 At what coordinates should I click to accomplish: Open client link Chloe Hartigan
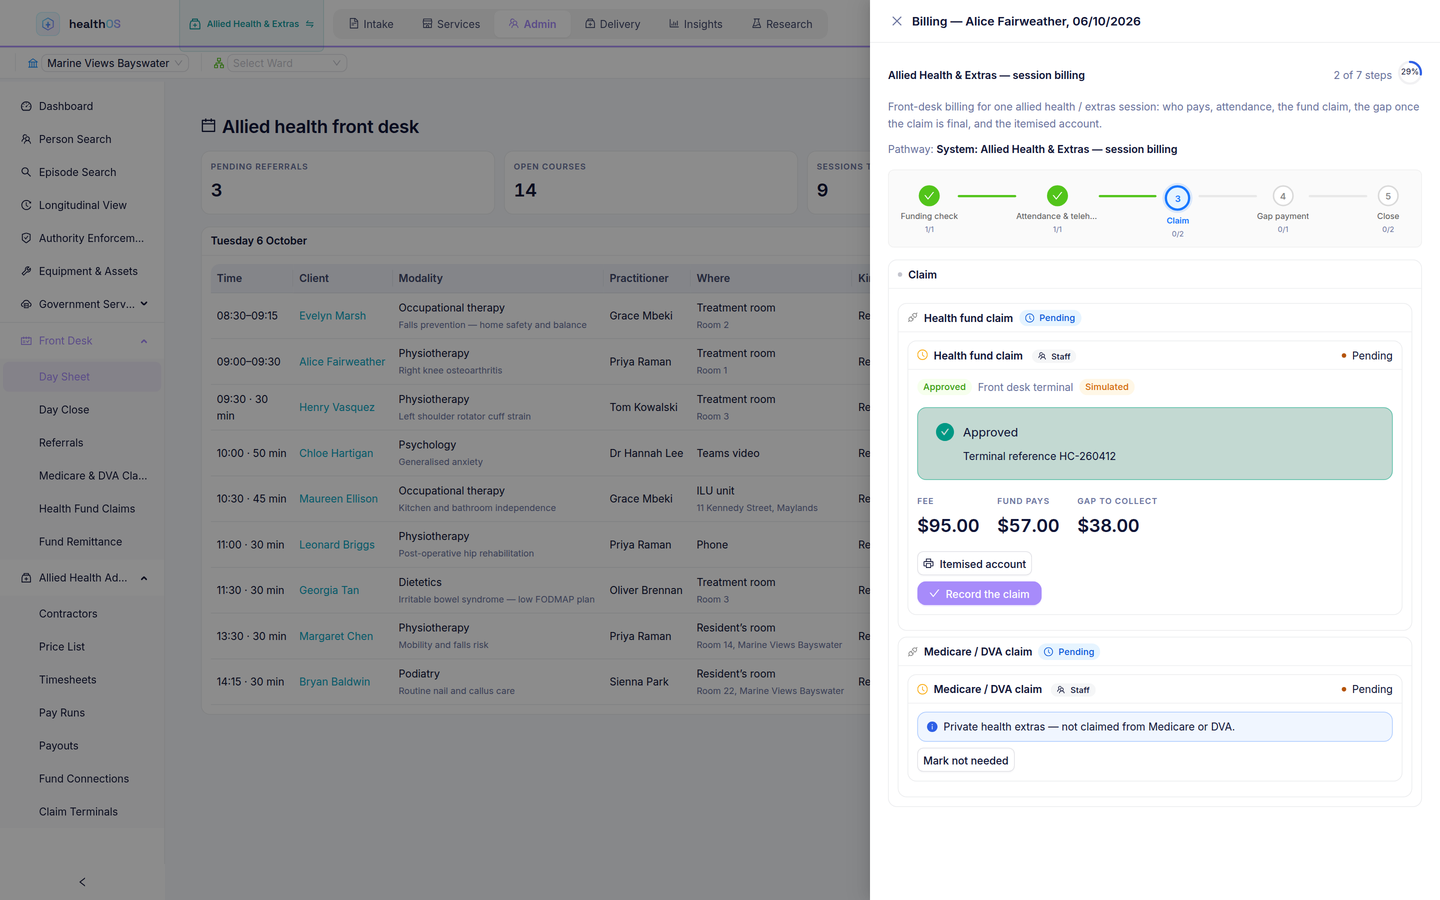[x=336, y=454]
